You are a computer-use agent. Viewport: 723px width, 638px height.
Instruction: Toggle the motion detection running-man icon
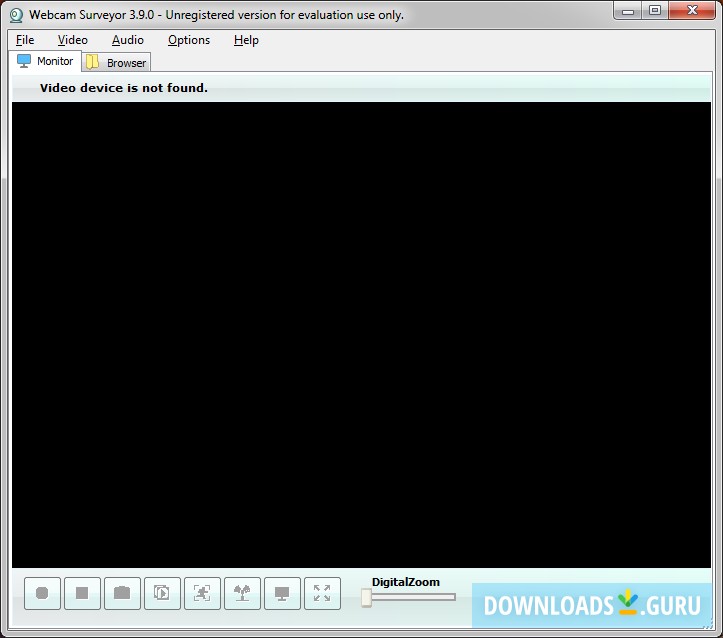(x=202, y=593)
